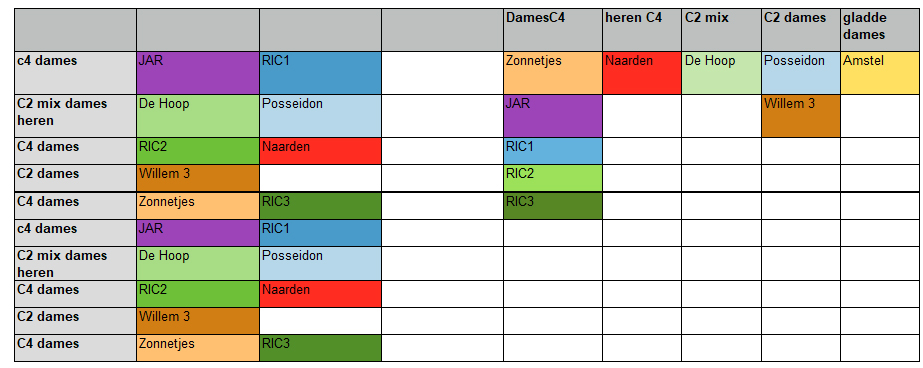Select the C2 dames column header
Screen dimensions: 923x368
pos(801,30)
